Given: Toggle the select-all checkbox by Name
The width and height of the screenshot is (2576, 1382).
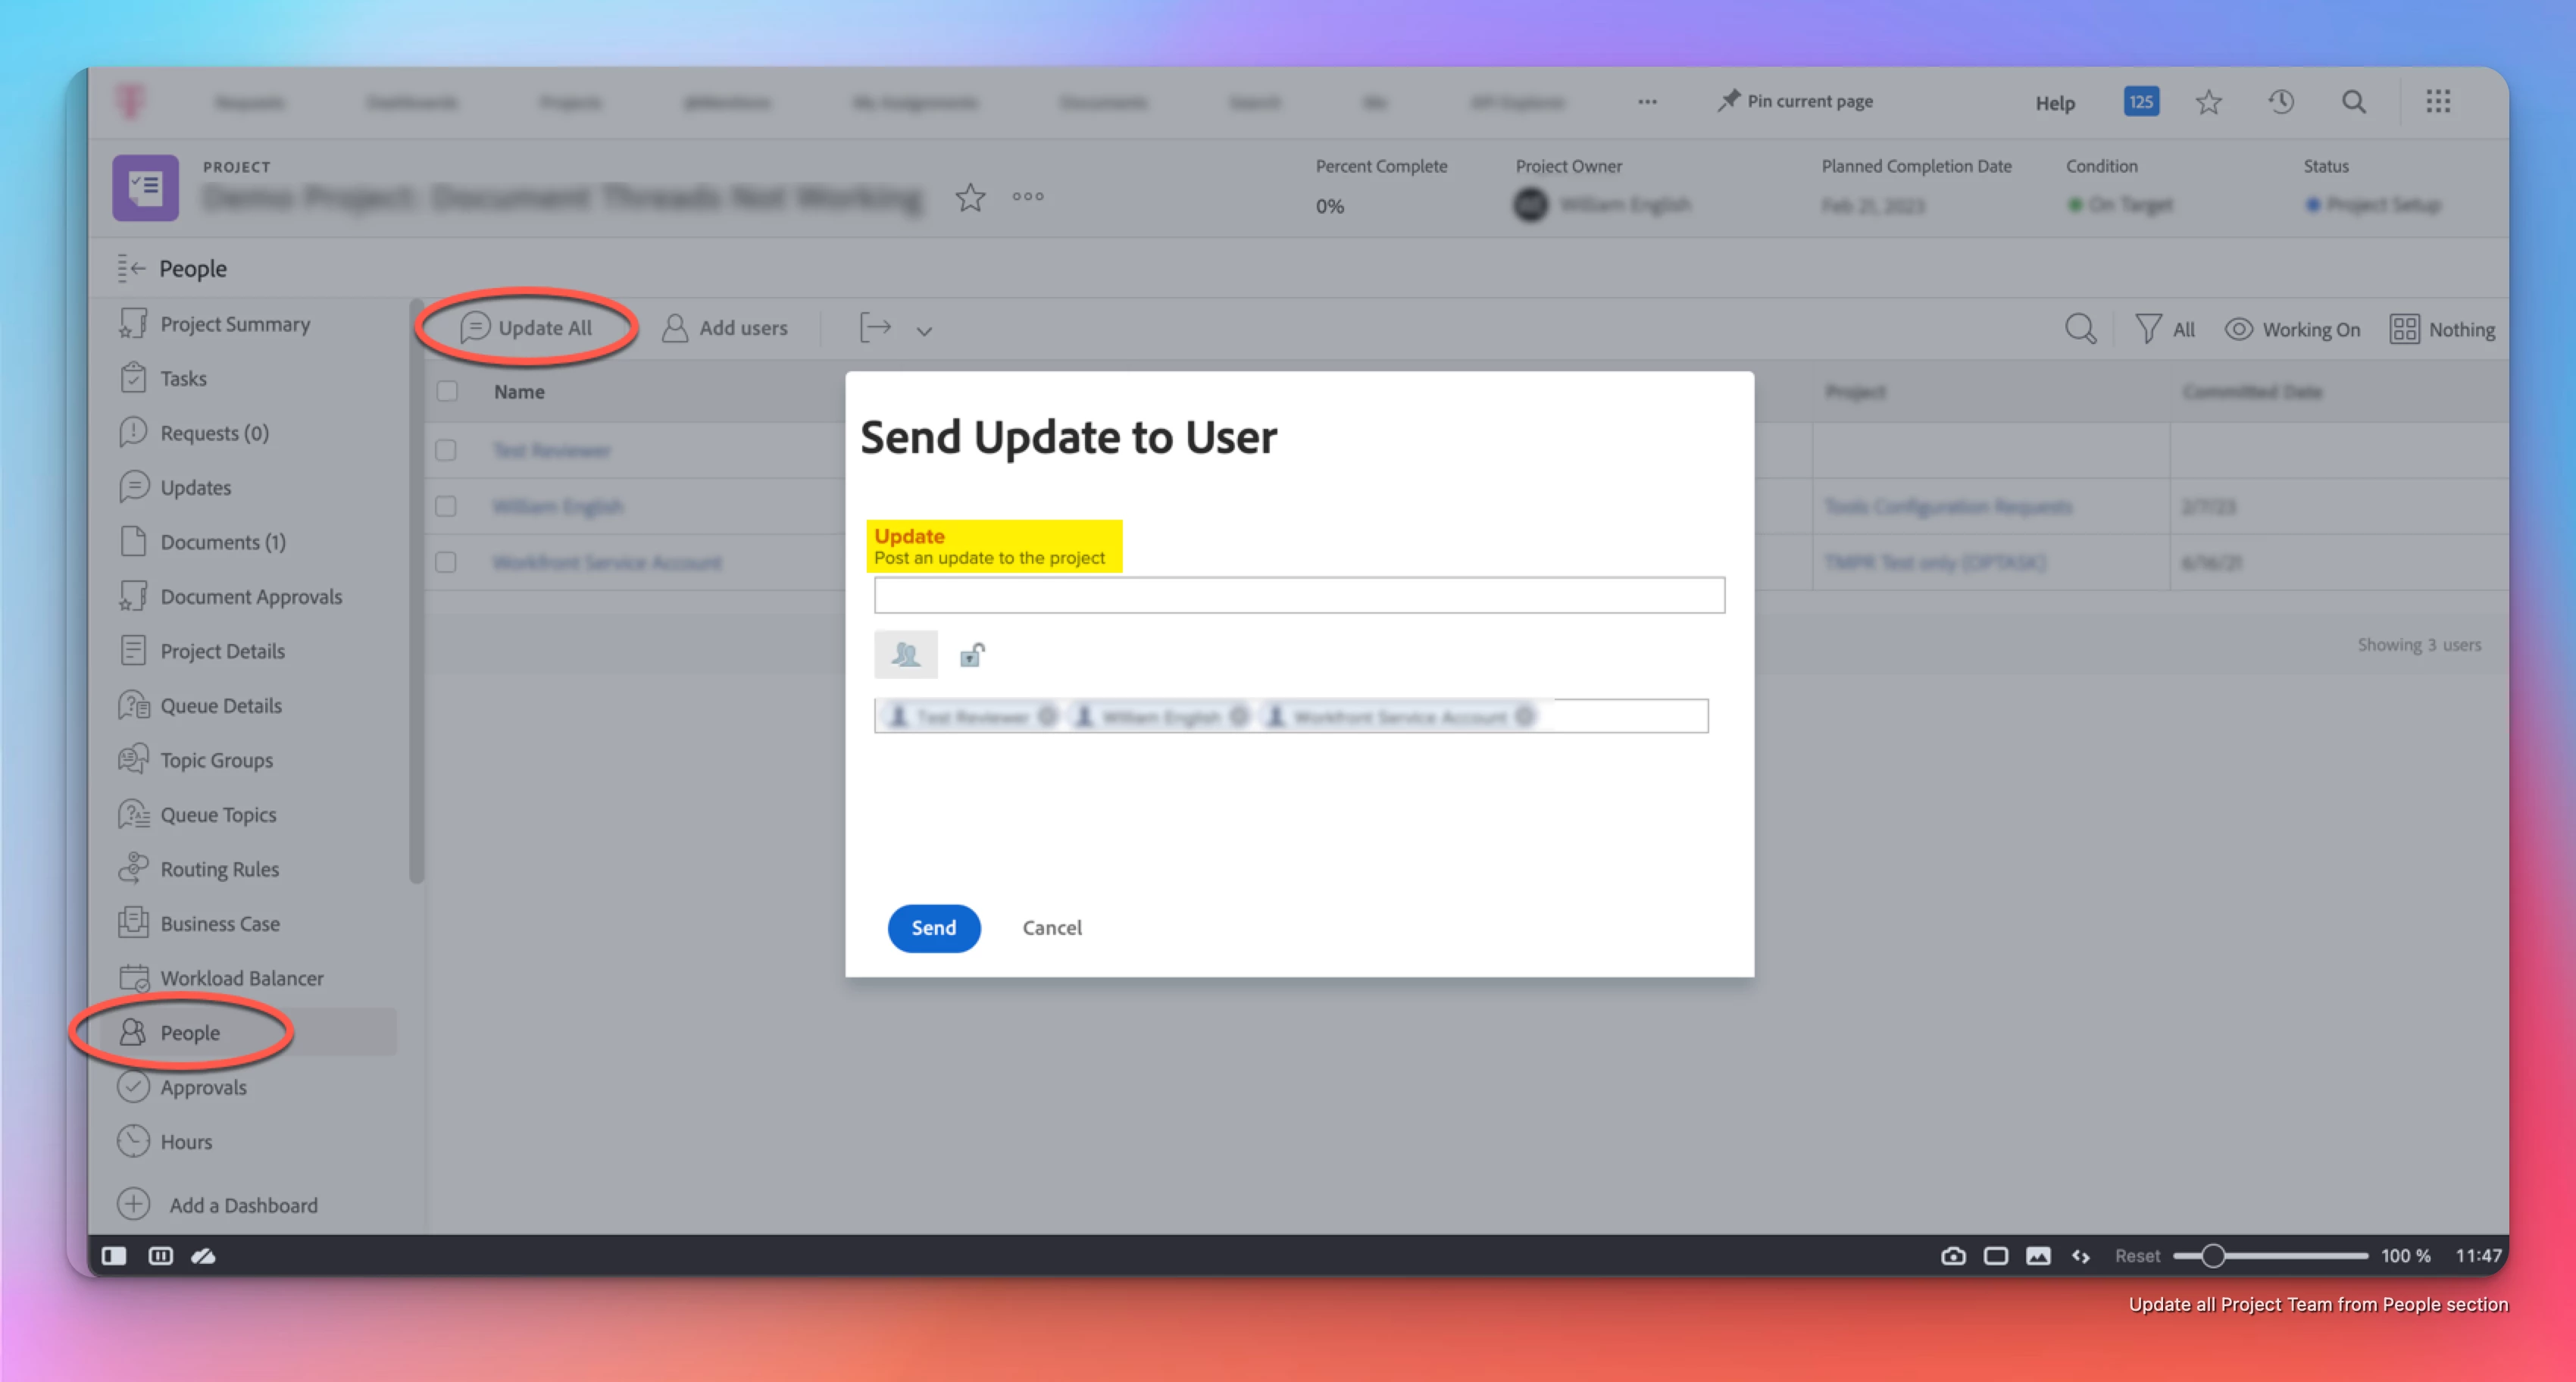Looking at the screenshot, I should [x=447, y=392].
